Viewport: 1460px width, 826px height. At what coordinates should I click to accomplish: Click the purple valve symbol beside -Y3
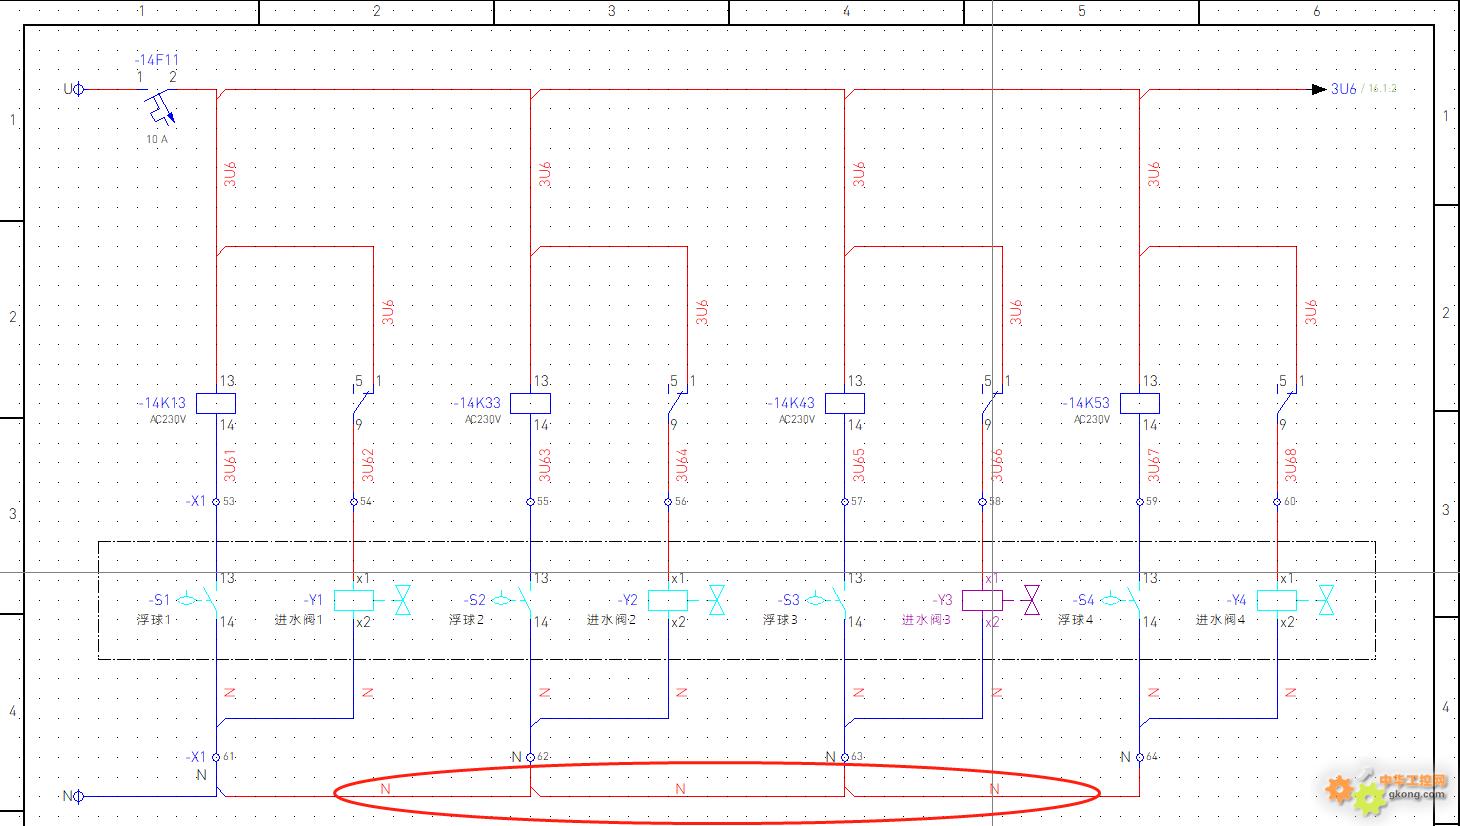pos(1031,600)
